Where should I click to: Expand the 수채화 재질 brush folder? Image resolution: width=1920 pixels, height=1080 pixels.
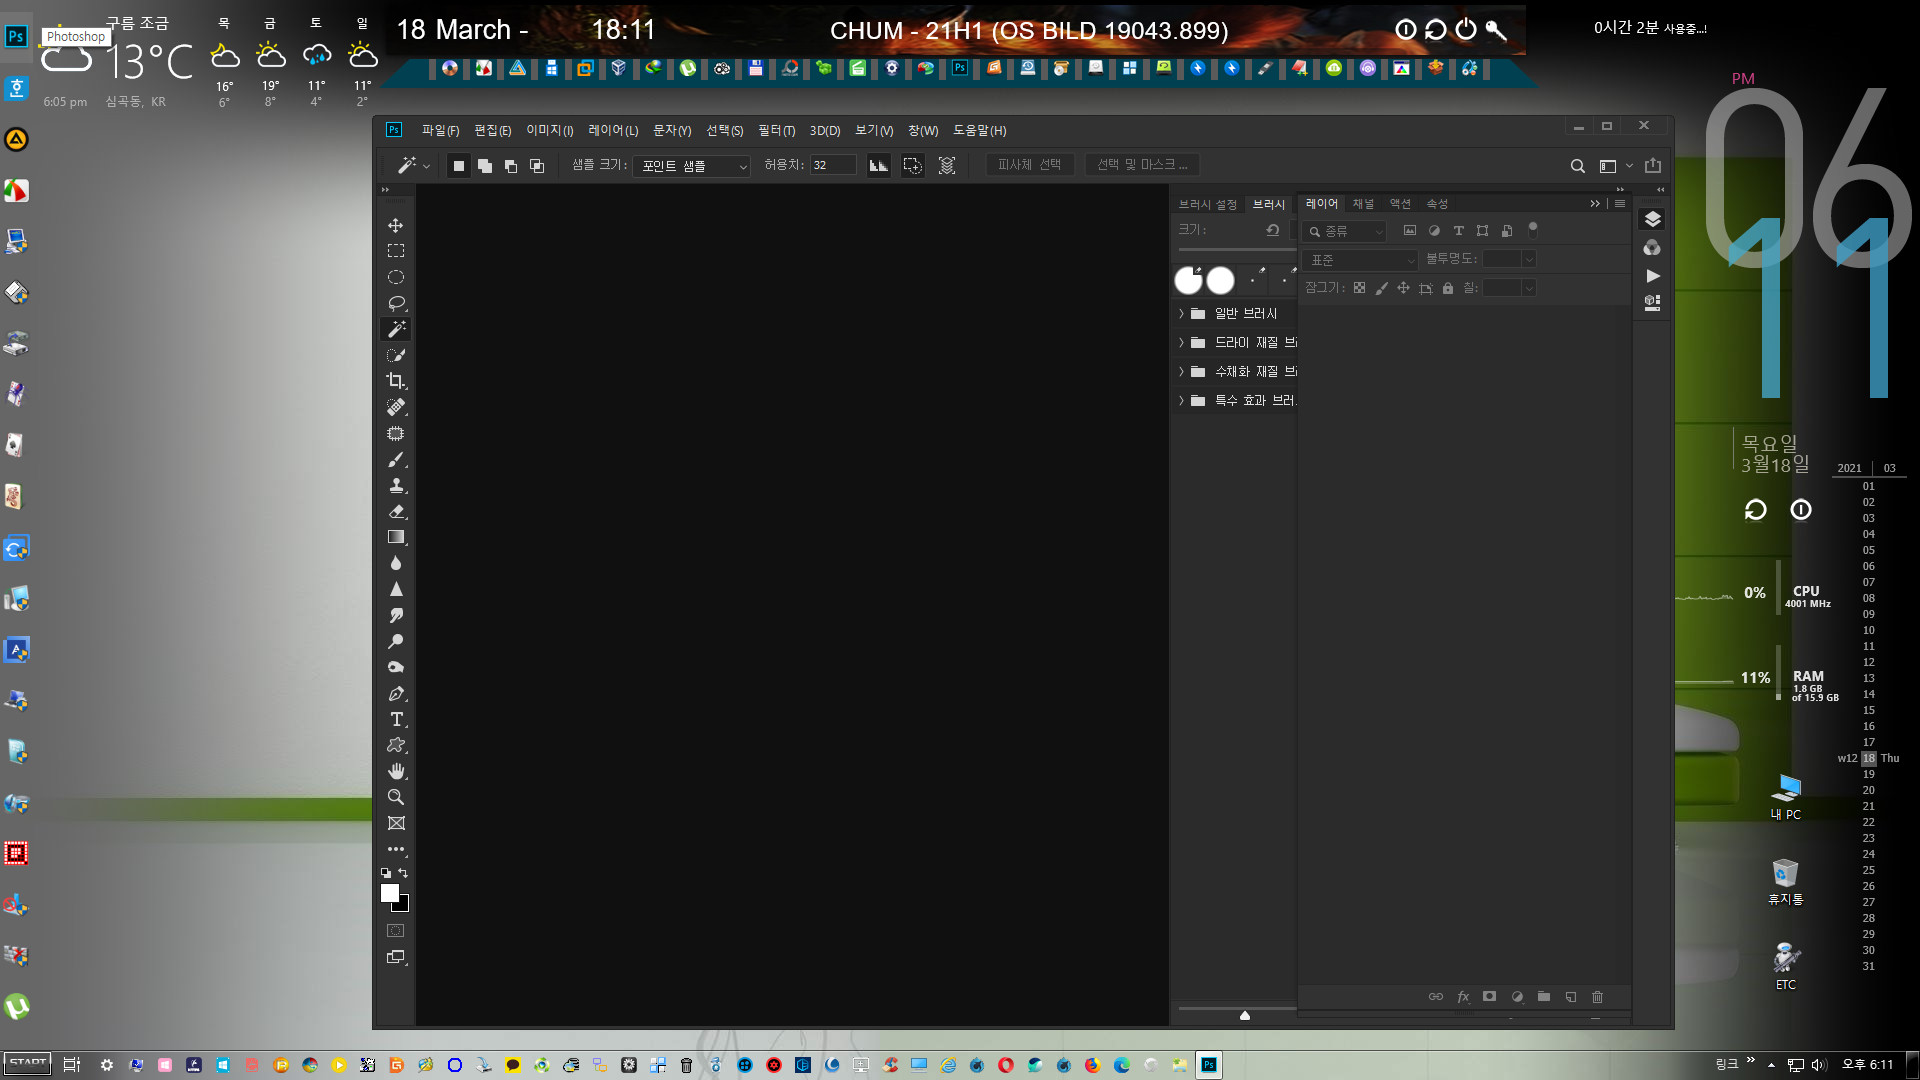click(1181, 372)
